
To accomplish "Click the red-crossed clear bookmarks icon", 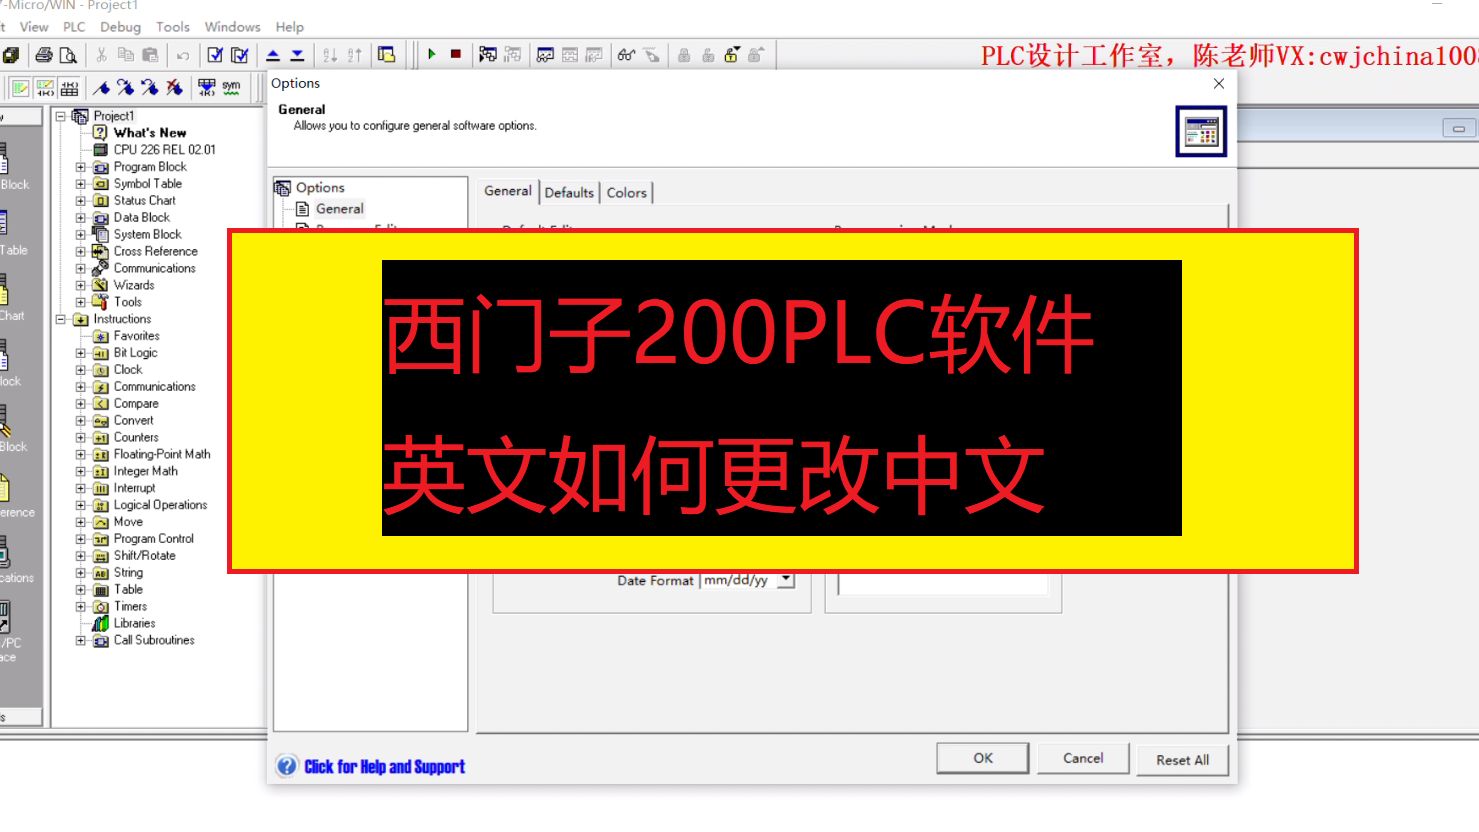I will [174, 87].
